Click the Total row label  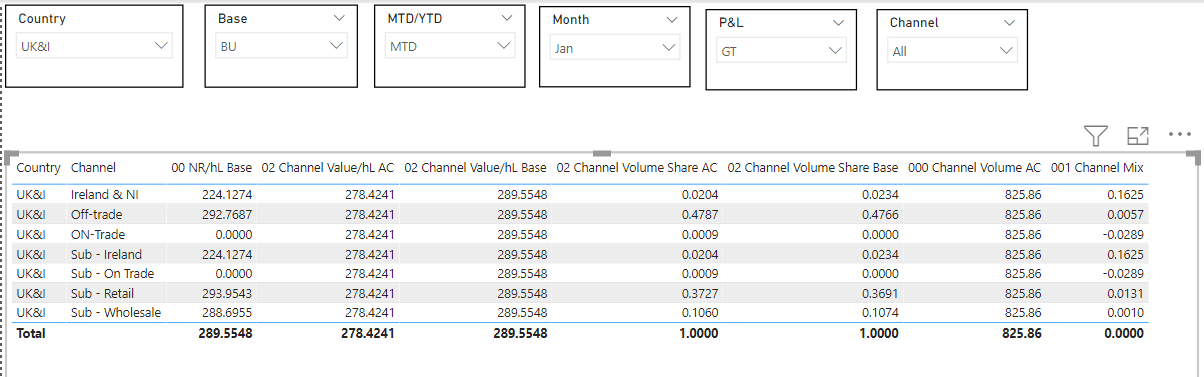pyautogui.click(x=31, y=333)
